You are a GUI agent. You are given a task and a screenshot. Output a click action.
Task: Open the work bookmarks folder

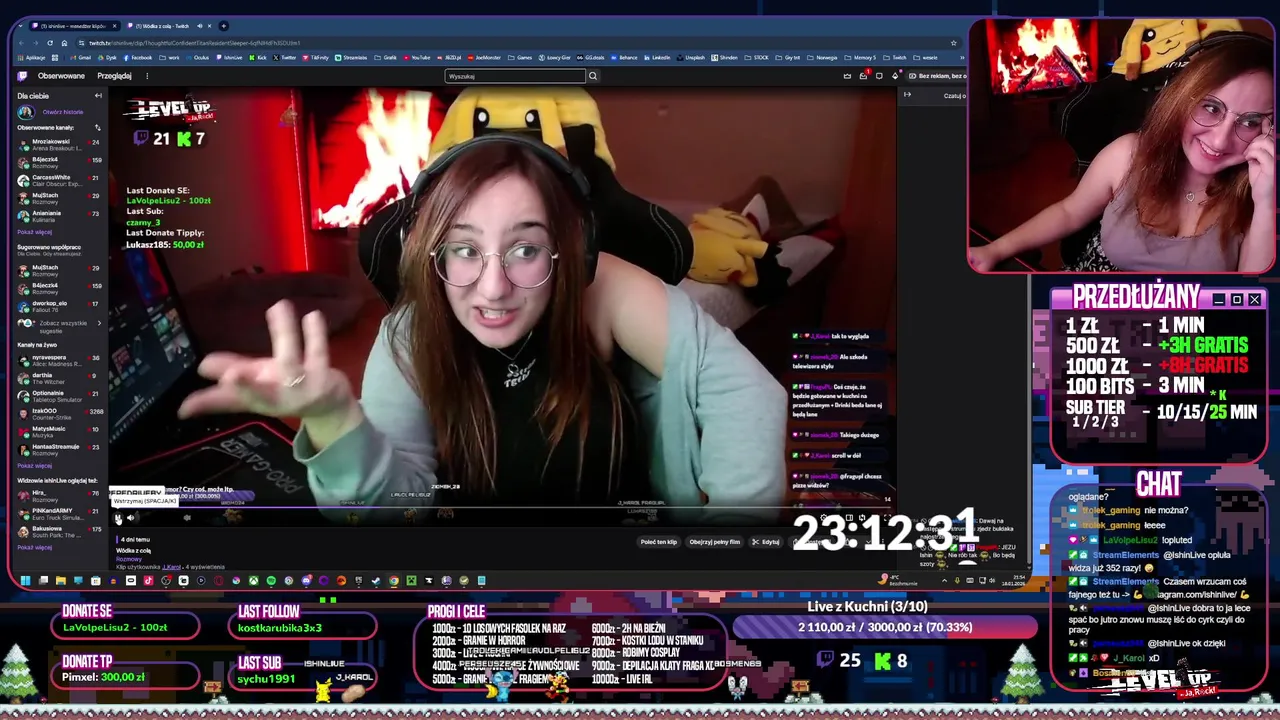(169, 58)
